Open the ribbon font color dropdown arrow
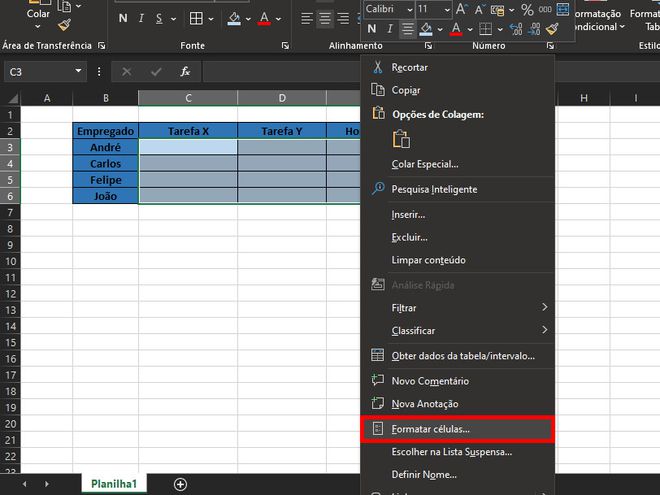This screenshot has width=660, height=495. (x=278, y=19)
